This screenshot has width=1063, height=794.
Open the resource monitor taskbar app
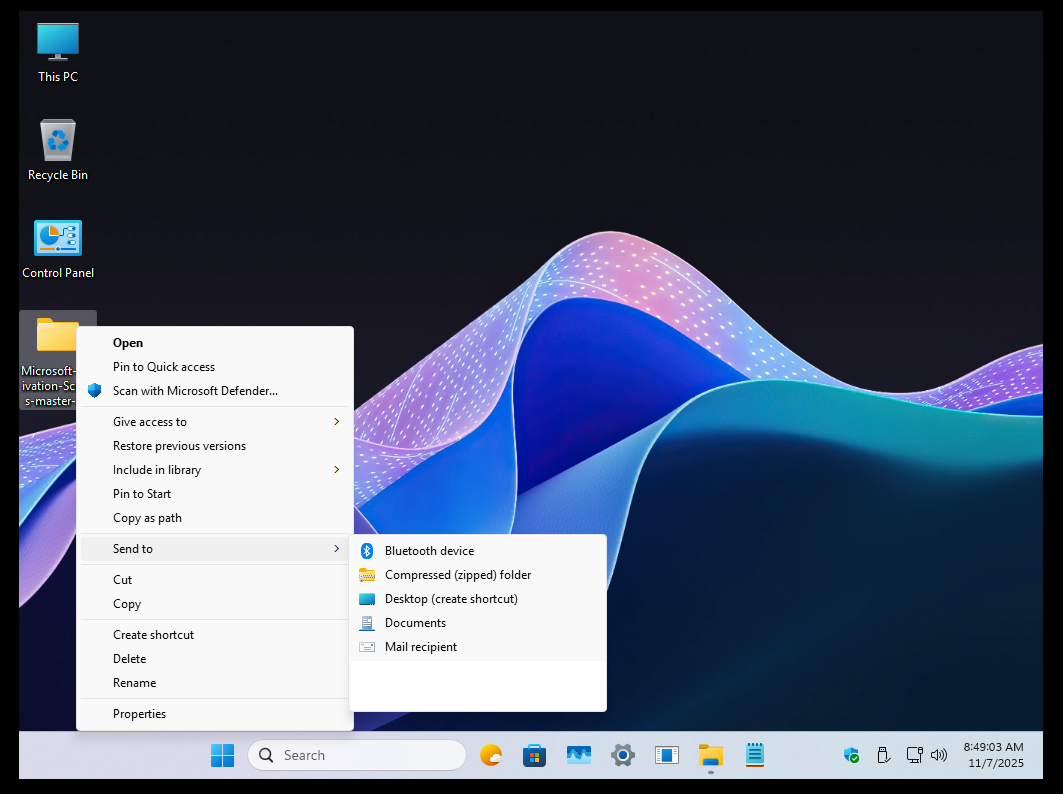point(579,755)
